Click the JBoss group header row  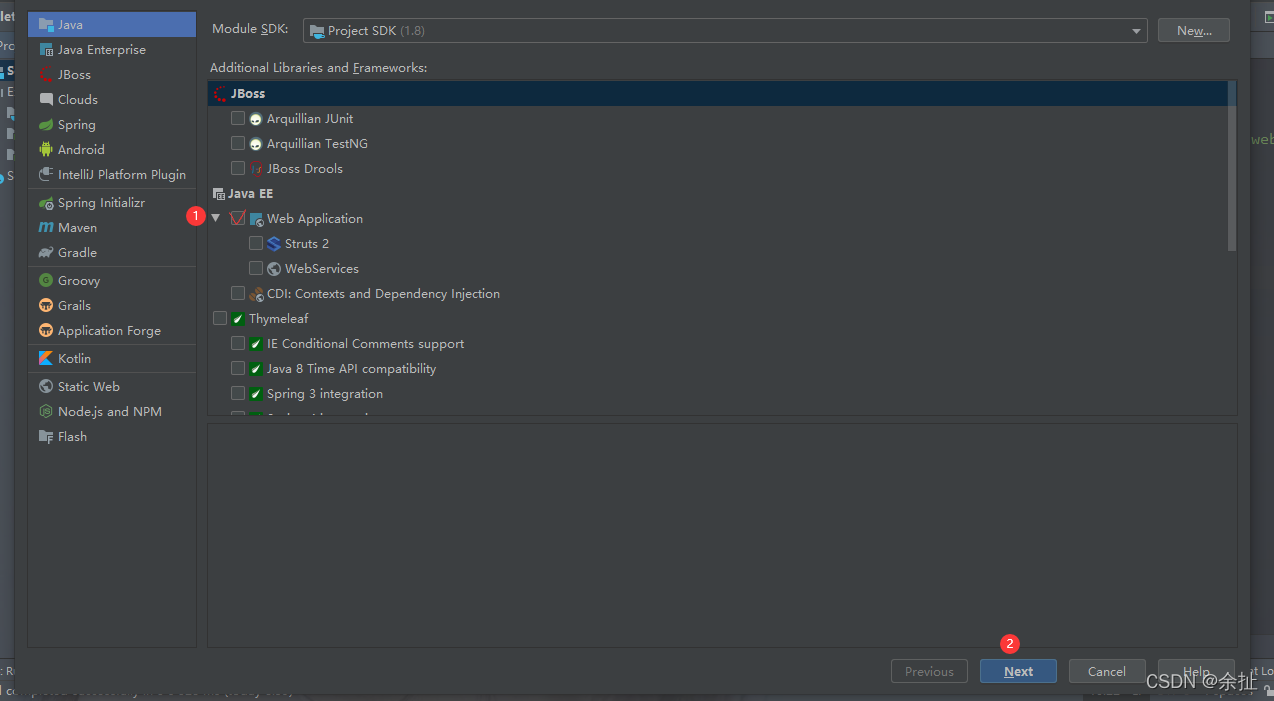click(x=718, y=93)
